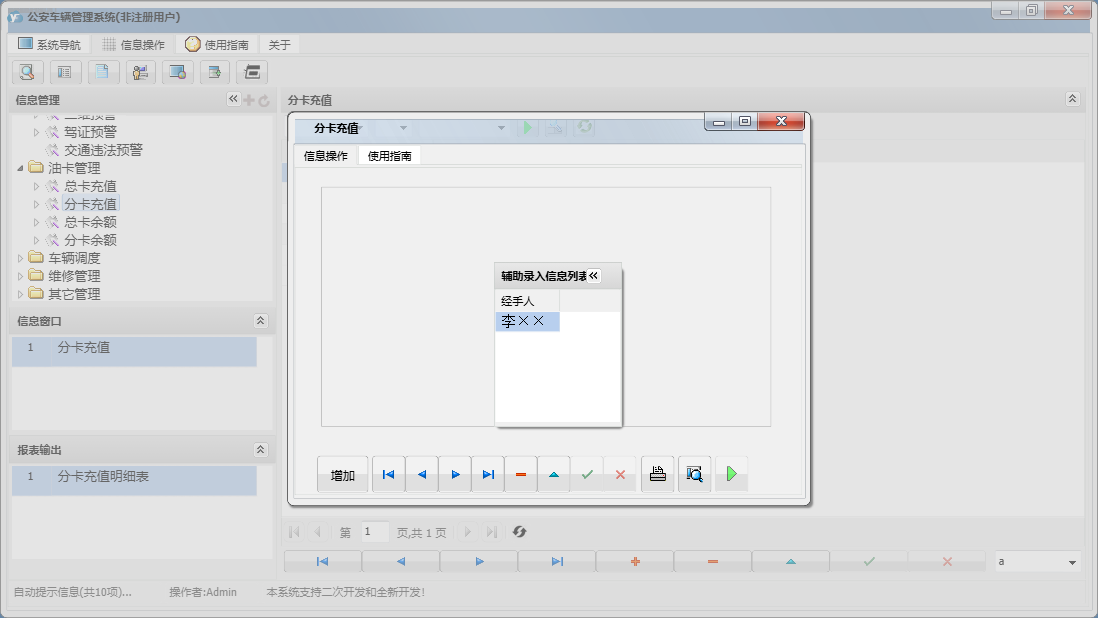Screen dimensions: 1098x618
Task: Click the magnifier search toolbar icon
Action: (27, 72)
